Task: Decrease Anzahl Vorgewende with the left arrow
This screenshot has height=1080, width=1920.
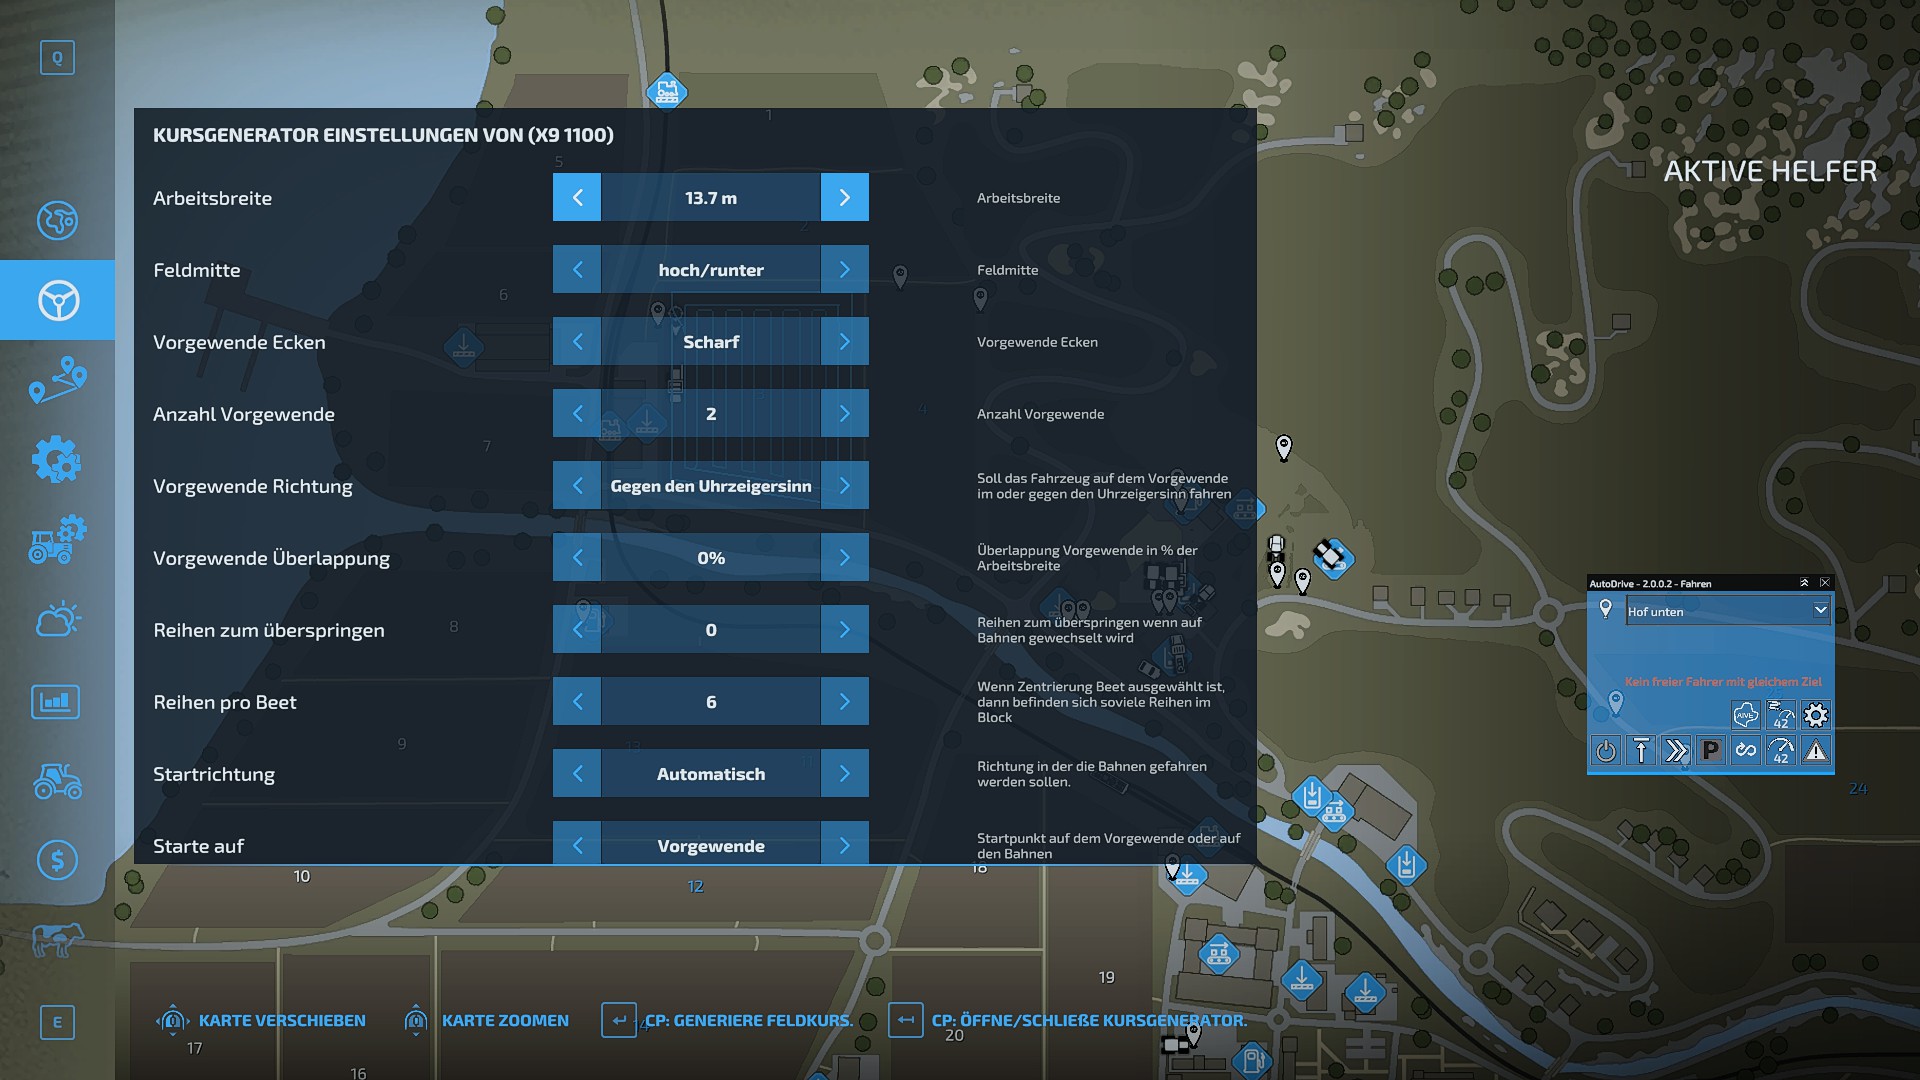Action: [578, 414]
